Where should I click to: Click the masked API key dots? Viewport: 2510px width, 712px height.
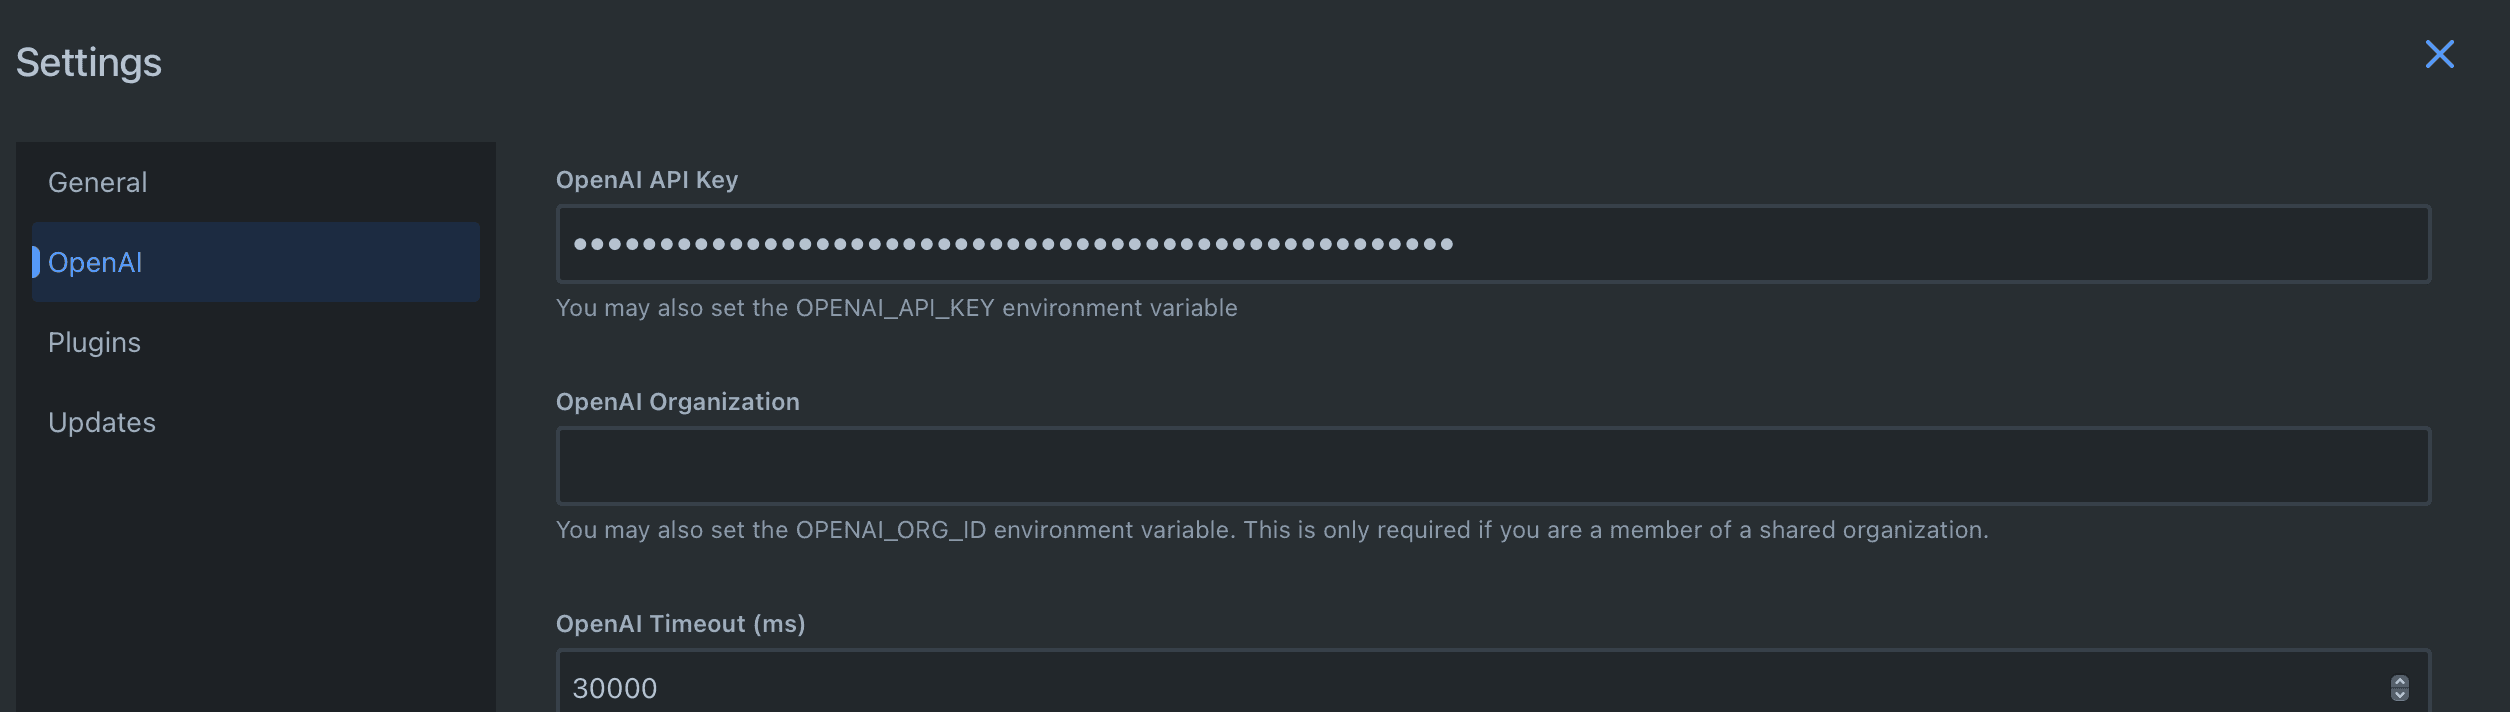pos(1012,244)
